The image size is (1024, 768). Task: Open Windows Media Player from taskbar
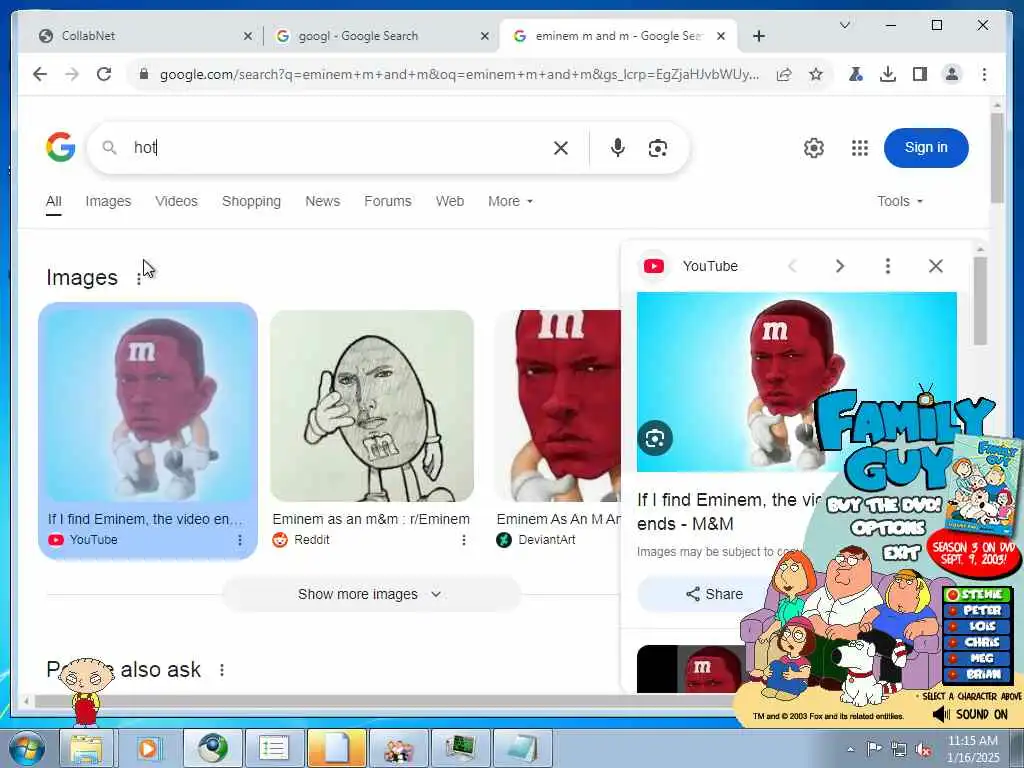click(x=149, y=748)
